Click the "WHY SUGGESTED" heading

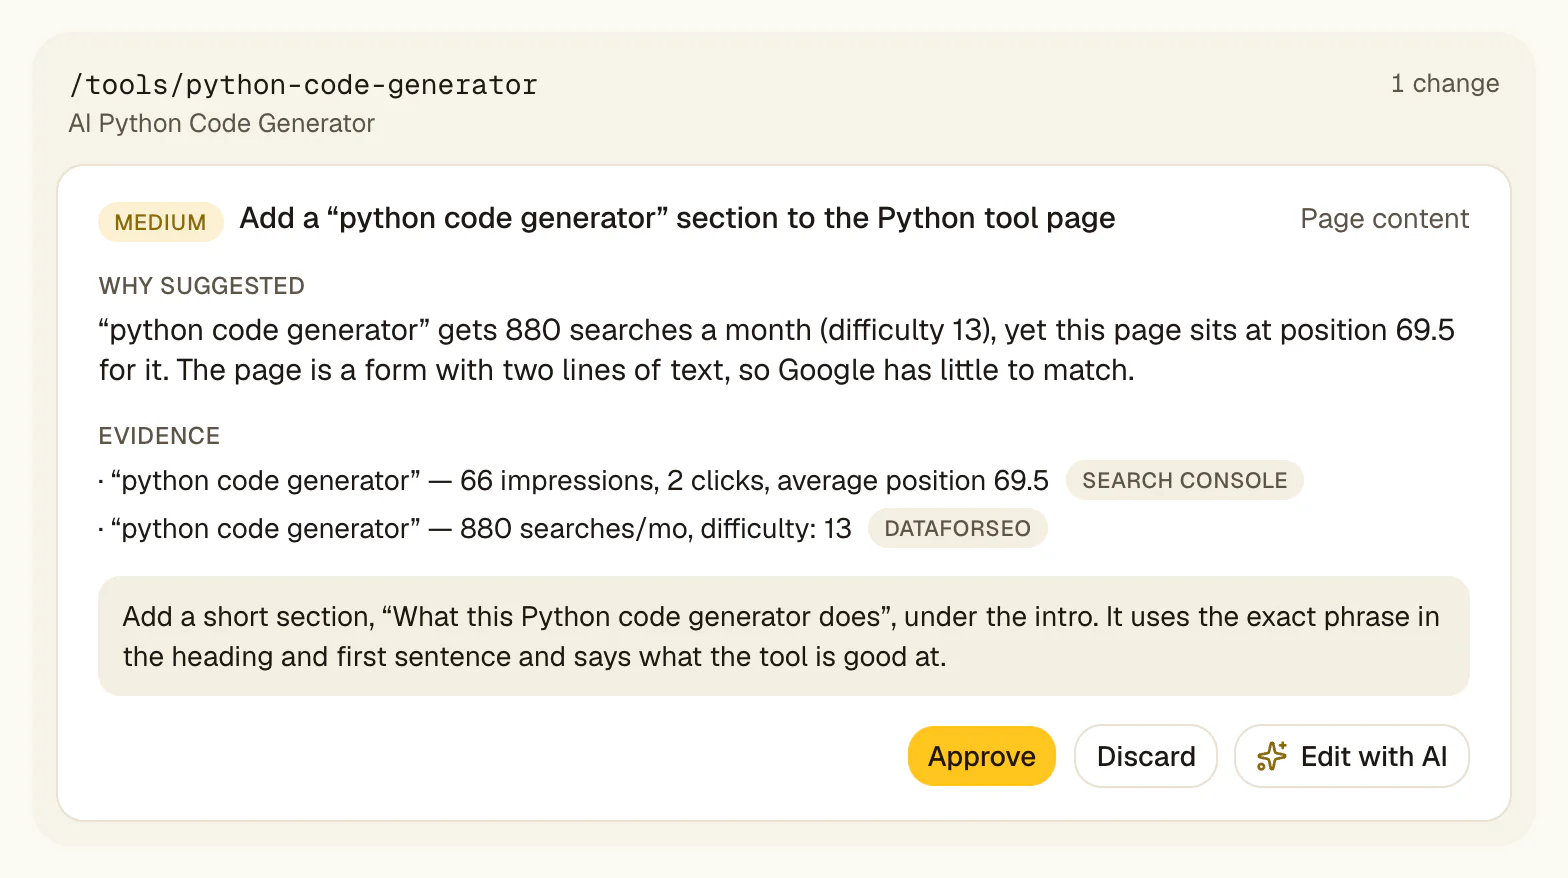(x=202, y=286)
